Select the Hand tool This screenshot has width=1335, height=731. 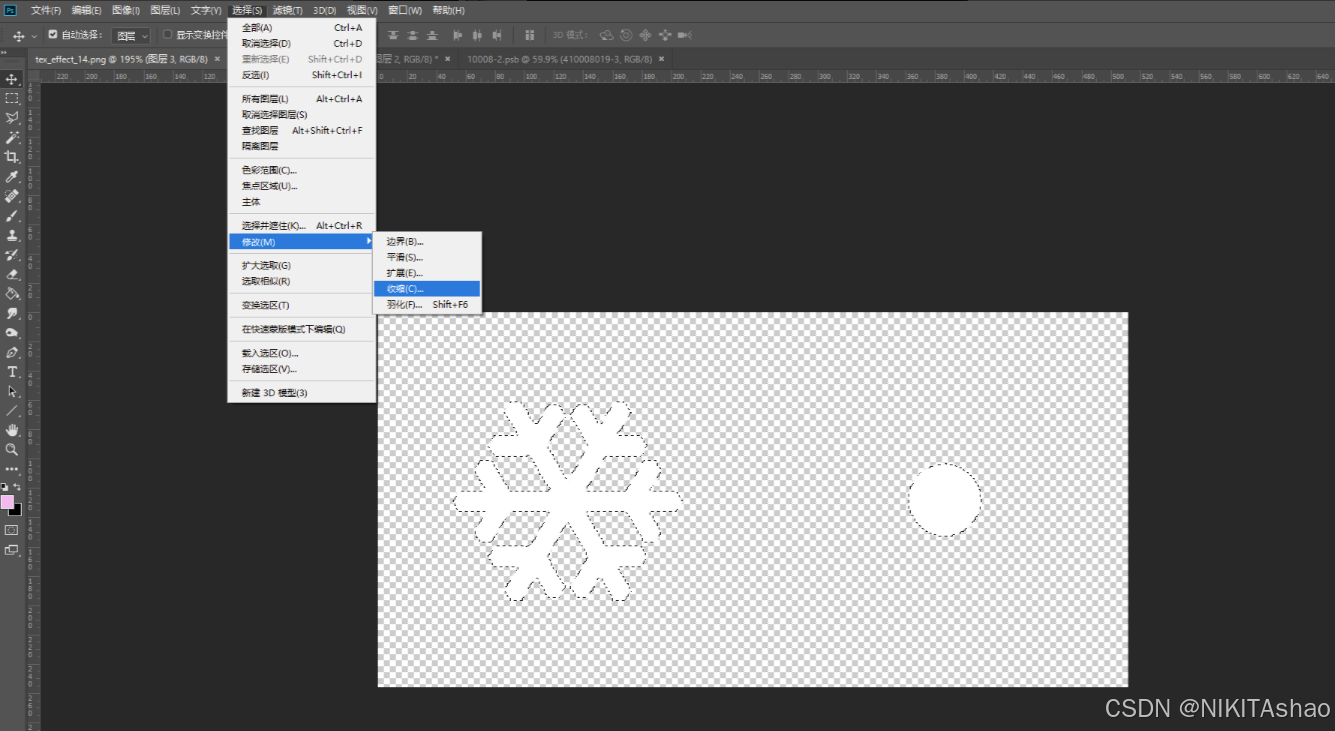12,430
